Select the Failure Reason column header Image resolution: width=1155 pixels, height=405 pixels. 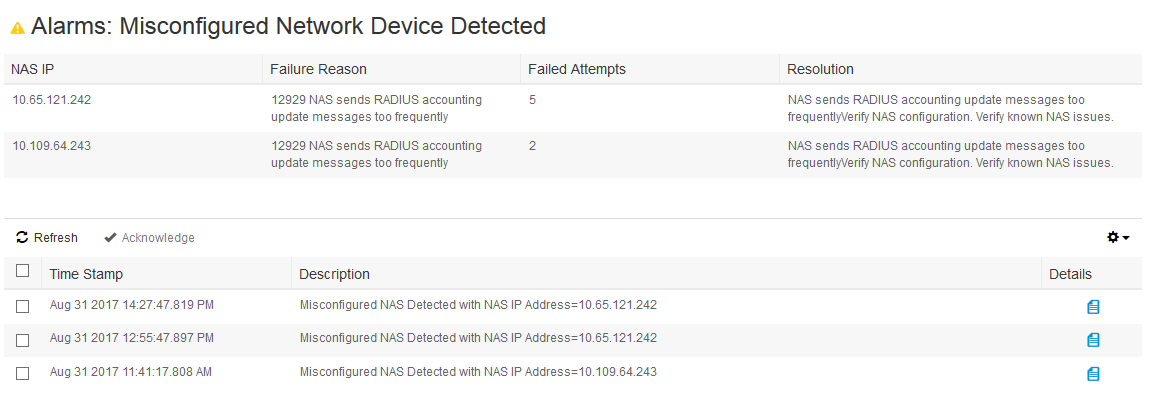tap(318, 69)
